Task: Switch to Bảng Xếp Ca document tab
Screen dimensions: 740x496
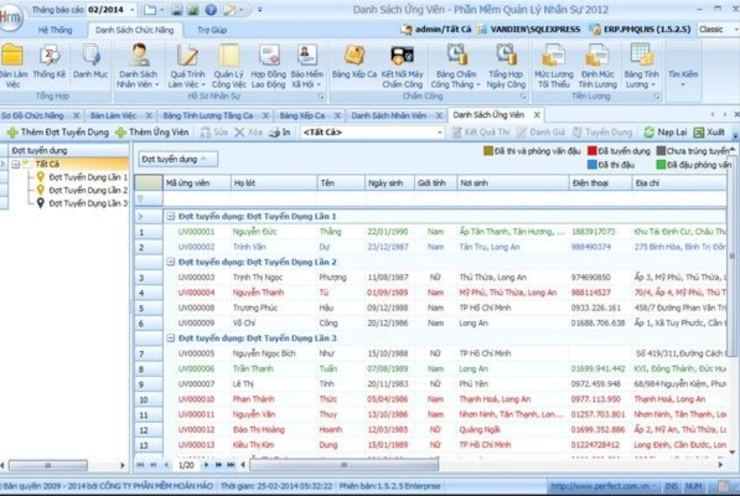Action: click(x=302, y=115)
